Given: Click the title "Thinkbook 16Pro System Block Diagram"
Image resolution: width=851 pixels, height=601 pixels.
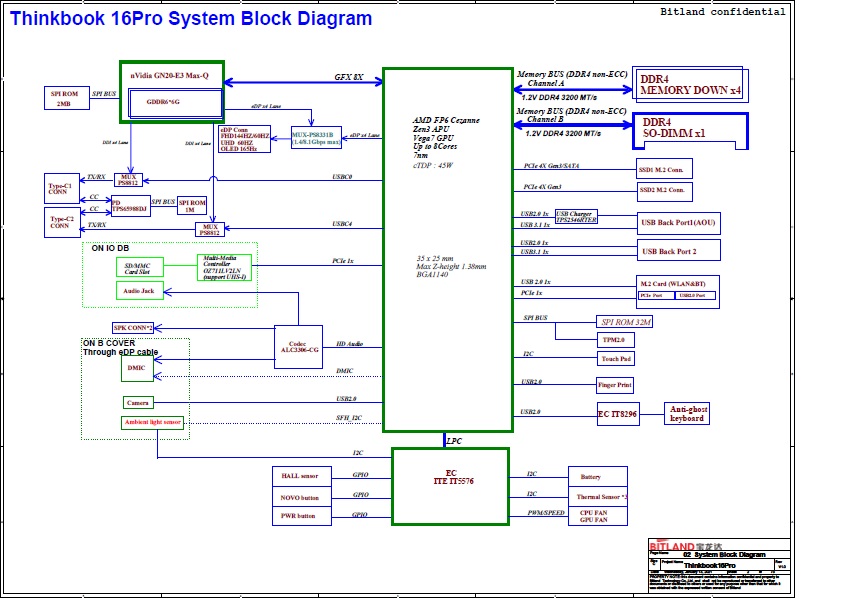Looking at the screenshot, I should click(x=191, y=18).
